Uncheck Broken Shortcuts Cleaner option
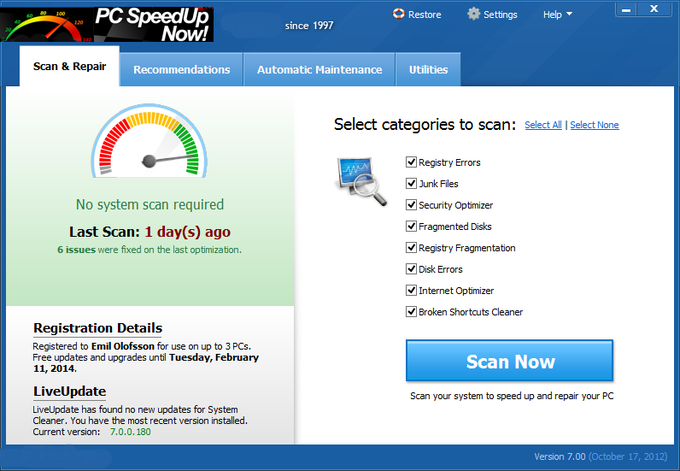This screenshot has width=680, height=471. pyautogui.click(x=411, y=312)
